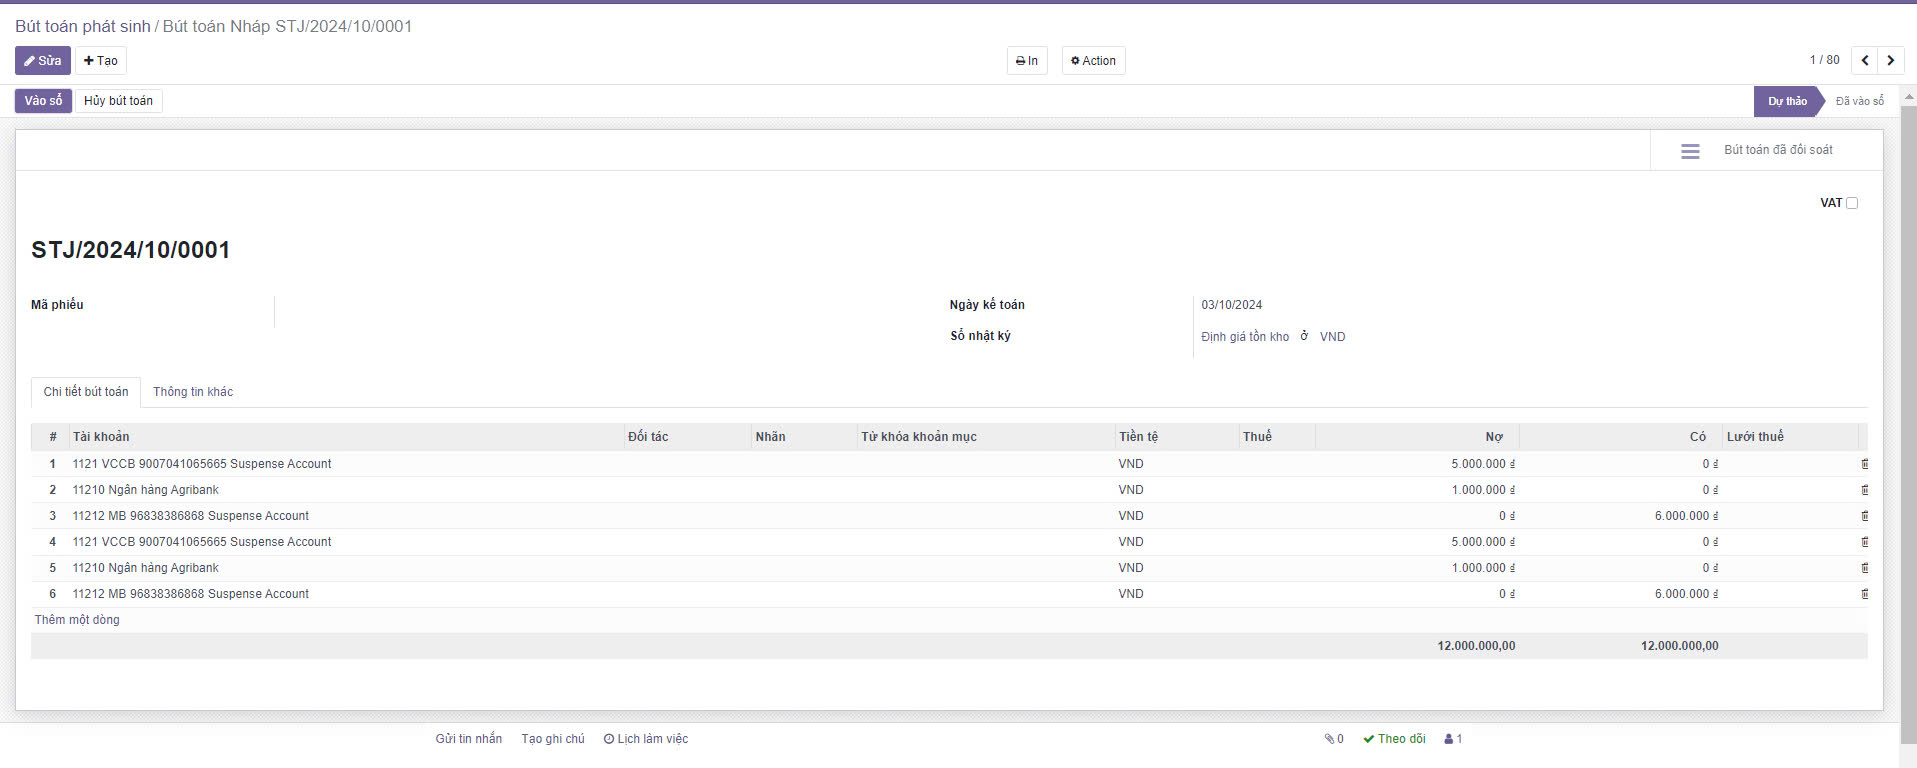Switch to Thông tin khác tab
This screenshot has width=1917, height=768.
coord(193,392)
